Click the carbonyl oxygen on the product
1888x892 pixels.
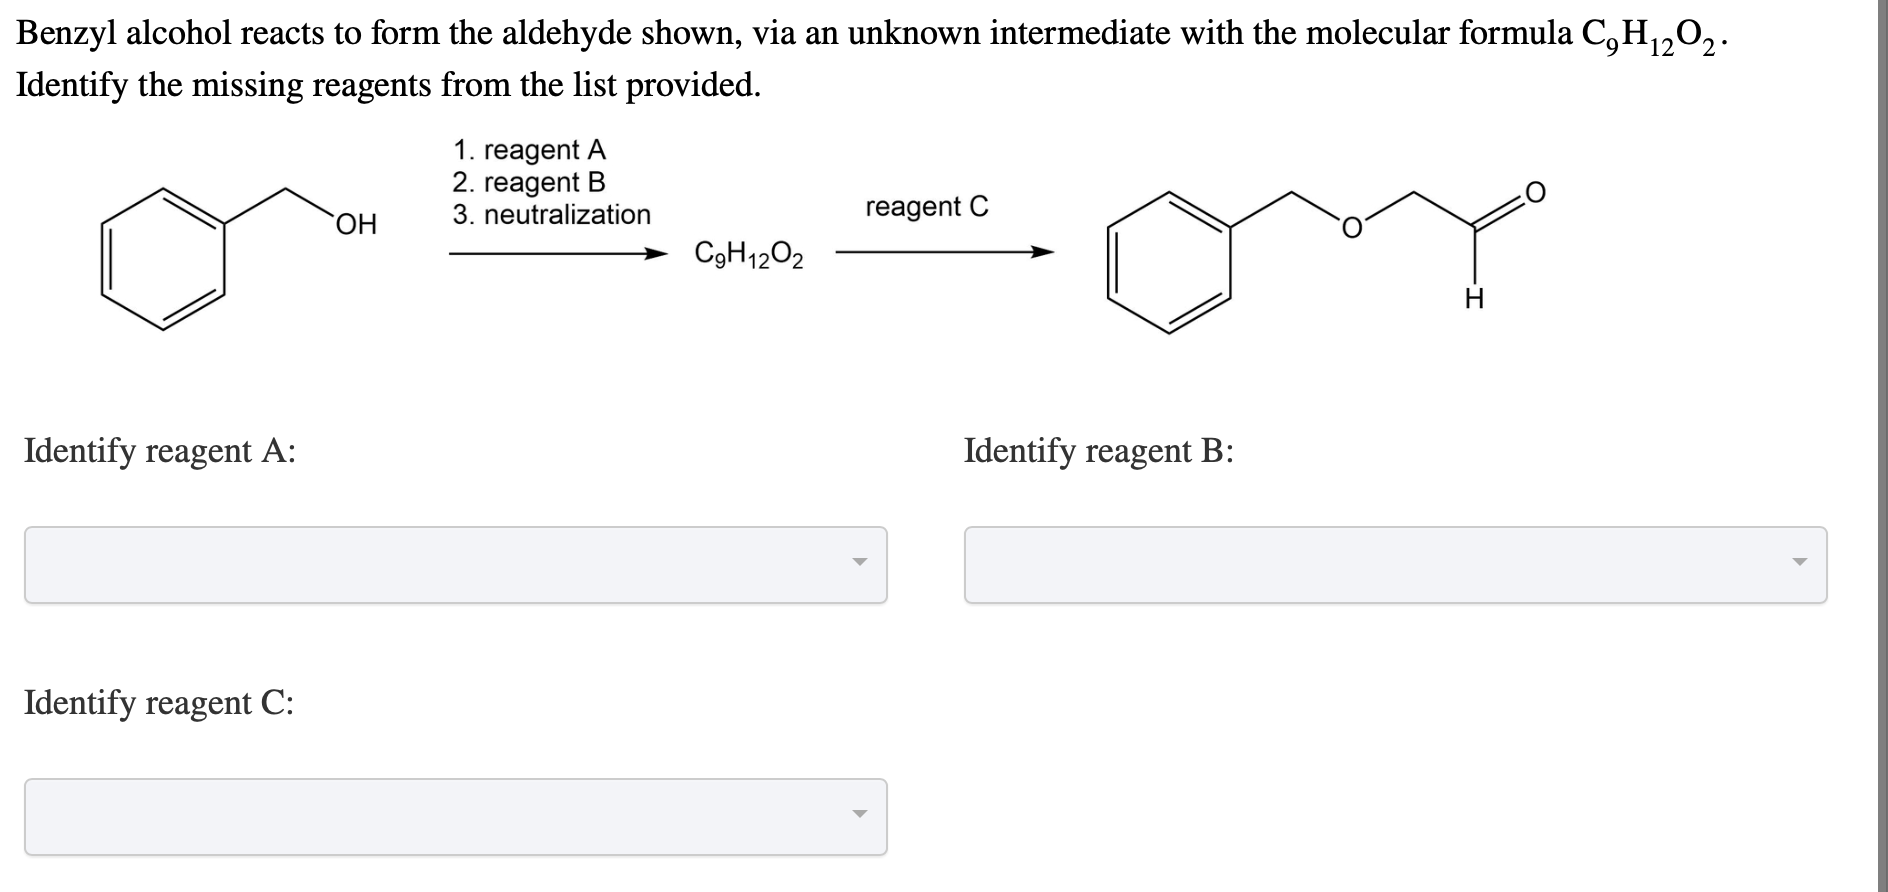point(1535,192)
